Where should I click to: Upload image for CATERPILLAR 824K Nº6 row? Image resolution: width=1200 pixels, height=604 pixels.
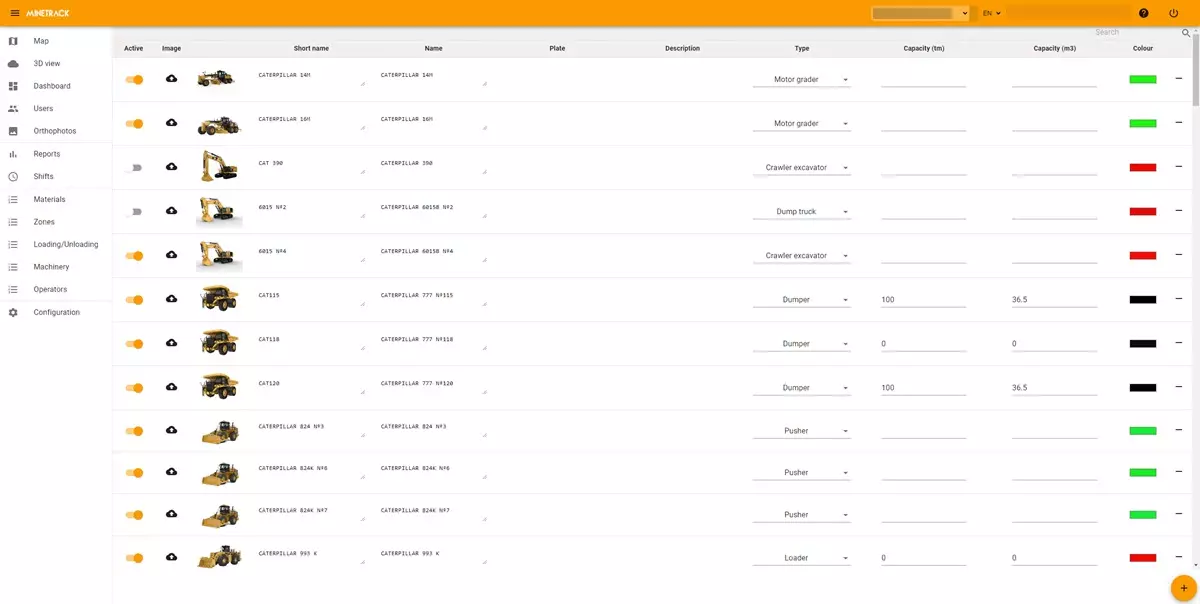coord(171,472)
